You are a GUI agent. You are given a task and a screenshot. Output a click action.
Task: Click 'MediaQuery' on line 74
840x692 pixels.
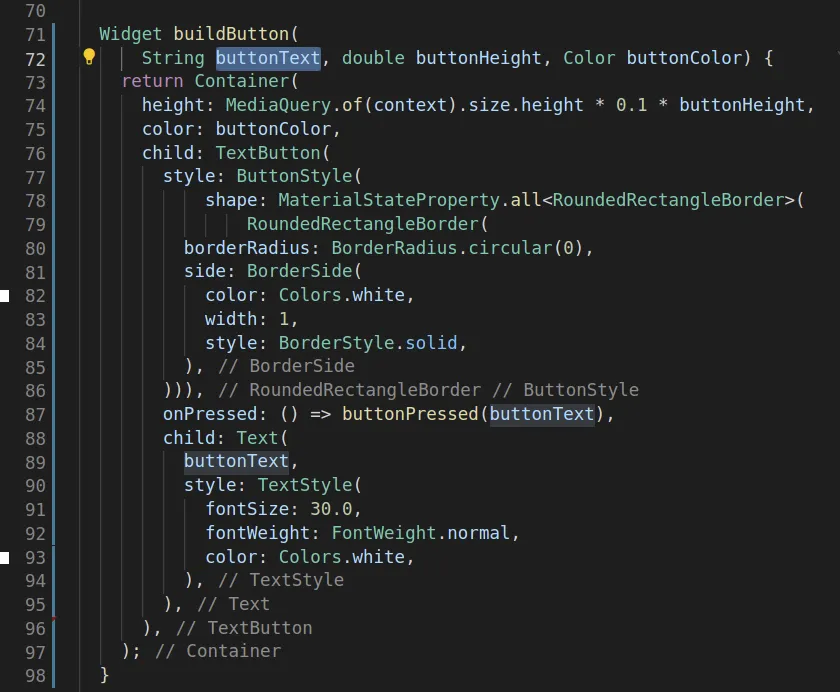pos(278,105)
